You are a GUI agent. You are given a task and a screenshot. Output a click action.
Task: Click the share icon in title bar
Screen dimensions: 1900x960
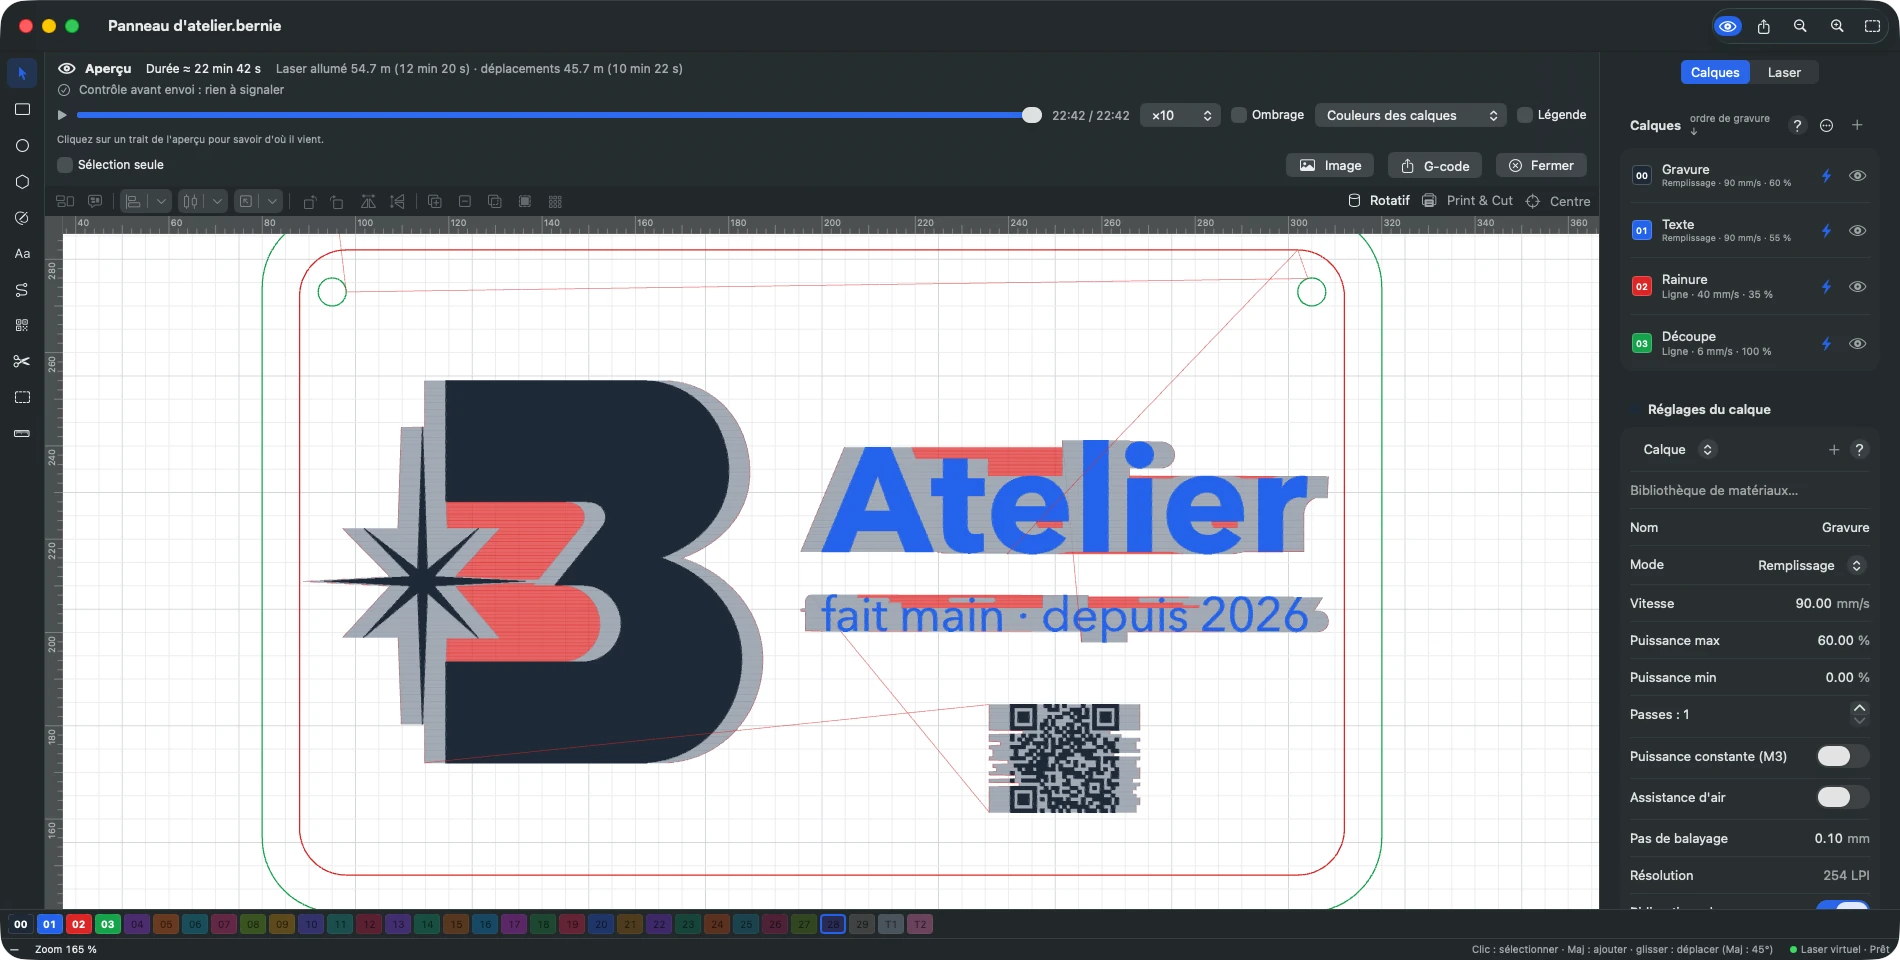tap(1763, 26)
